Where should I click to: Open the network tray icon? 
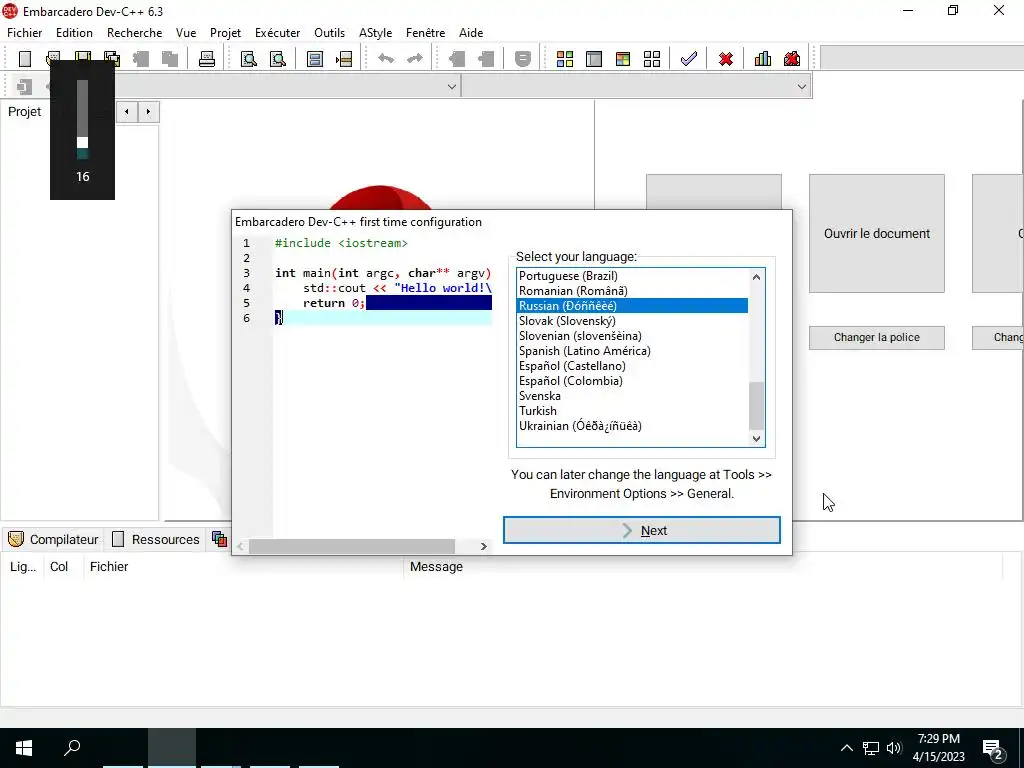tap(871, 748)
